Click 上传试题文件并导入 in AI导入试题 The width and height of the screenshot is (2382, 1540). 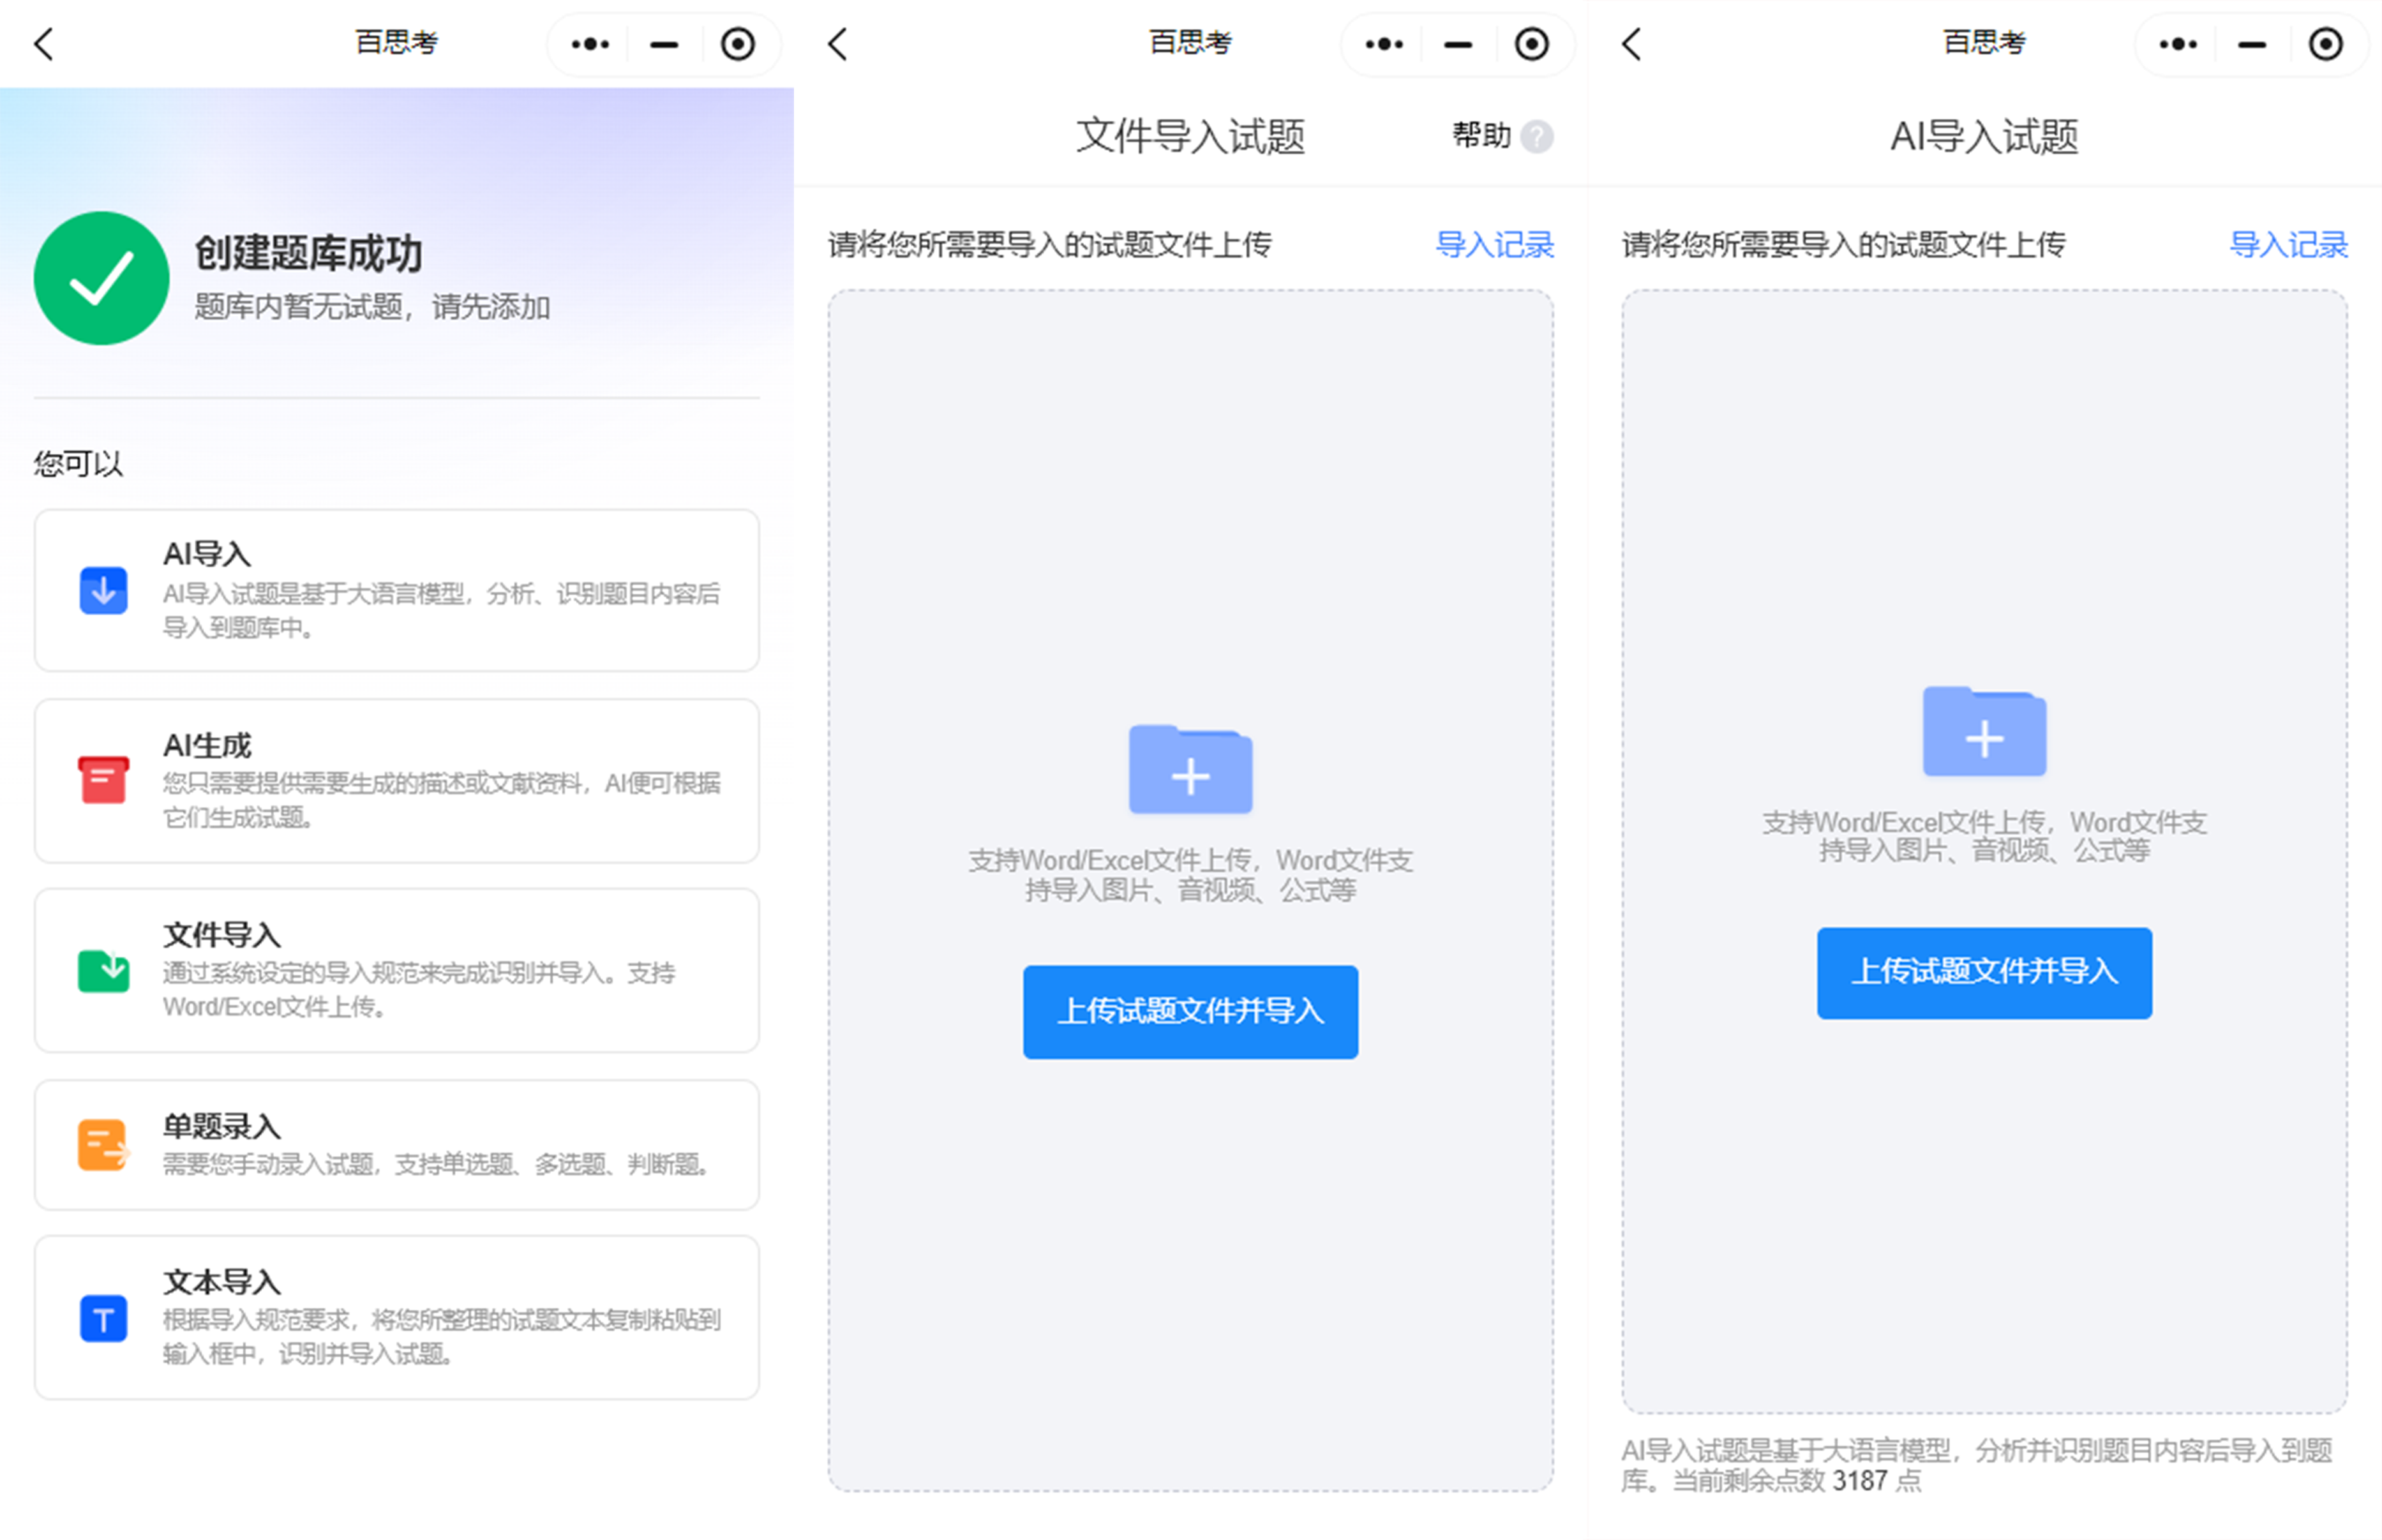click(1984, 973)
